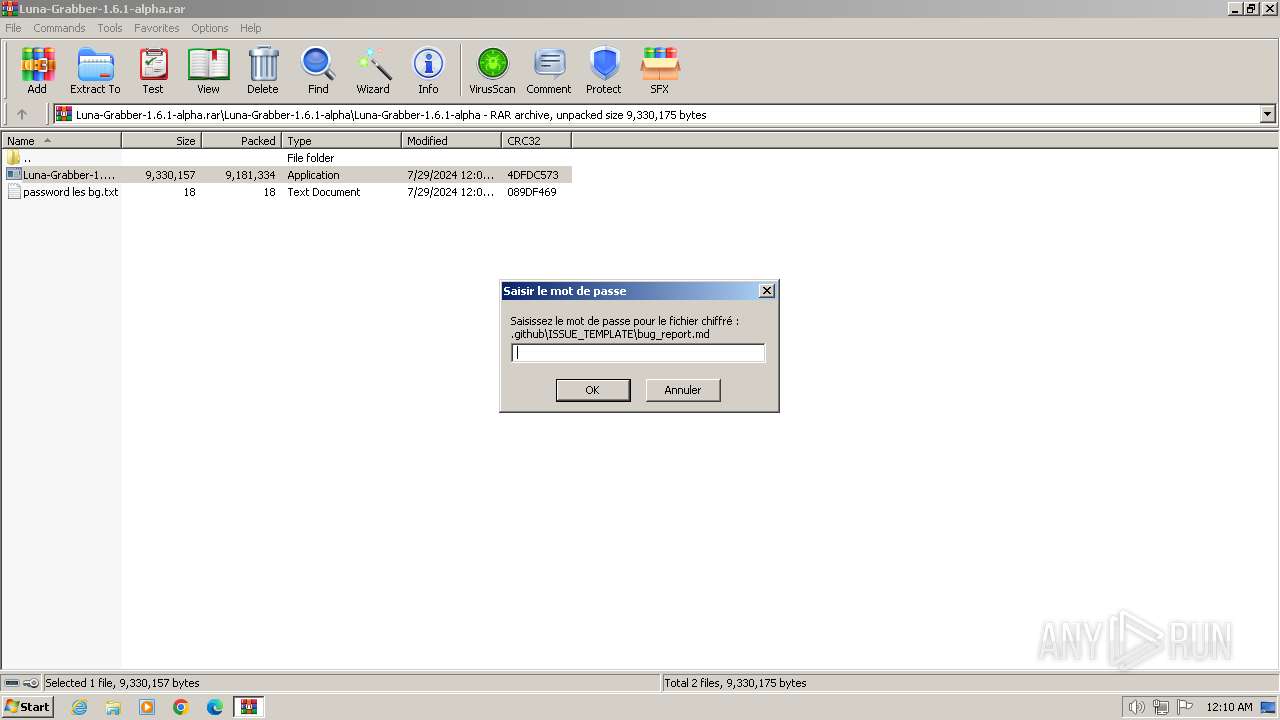Image resolution: width=1280 pixels, height=720 pixels.
Task: Click the network tray icon
Action: [1161, 707]
